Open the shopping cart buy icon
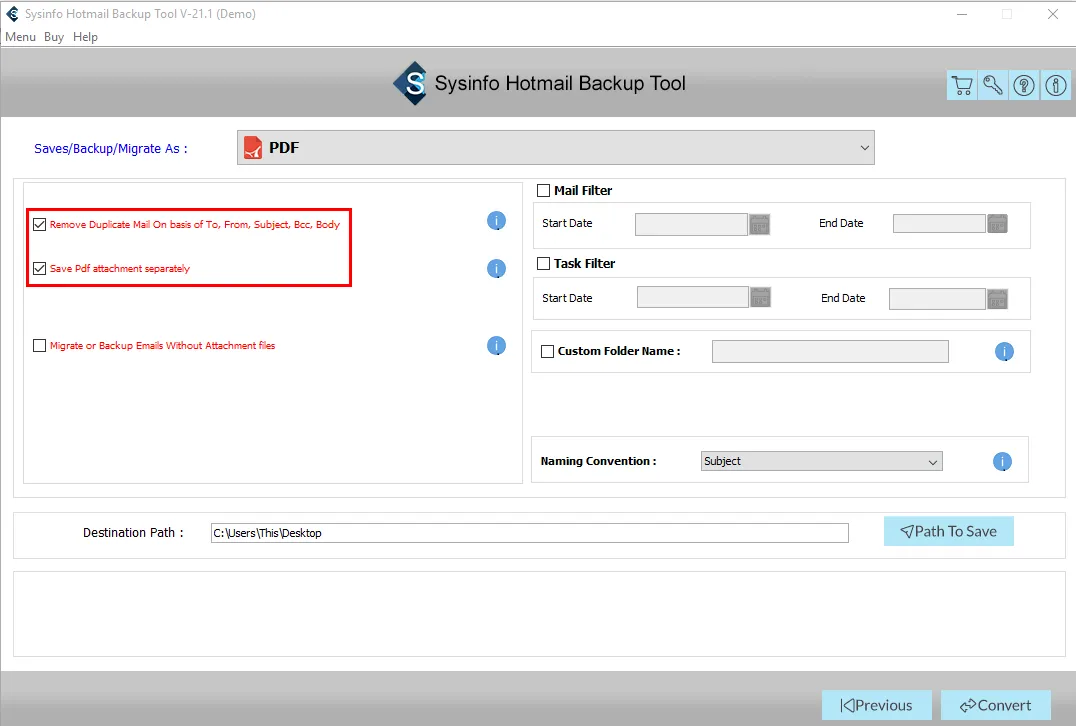1076x726 pixels. click(x=962, y=85)
